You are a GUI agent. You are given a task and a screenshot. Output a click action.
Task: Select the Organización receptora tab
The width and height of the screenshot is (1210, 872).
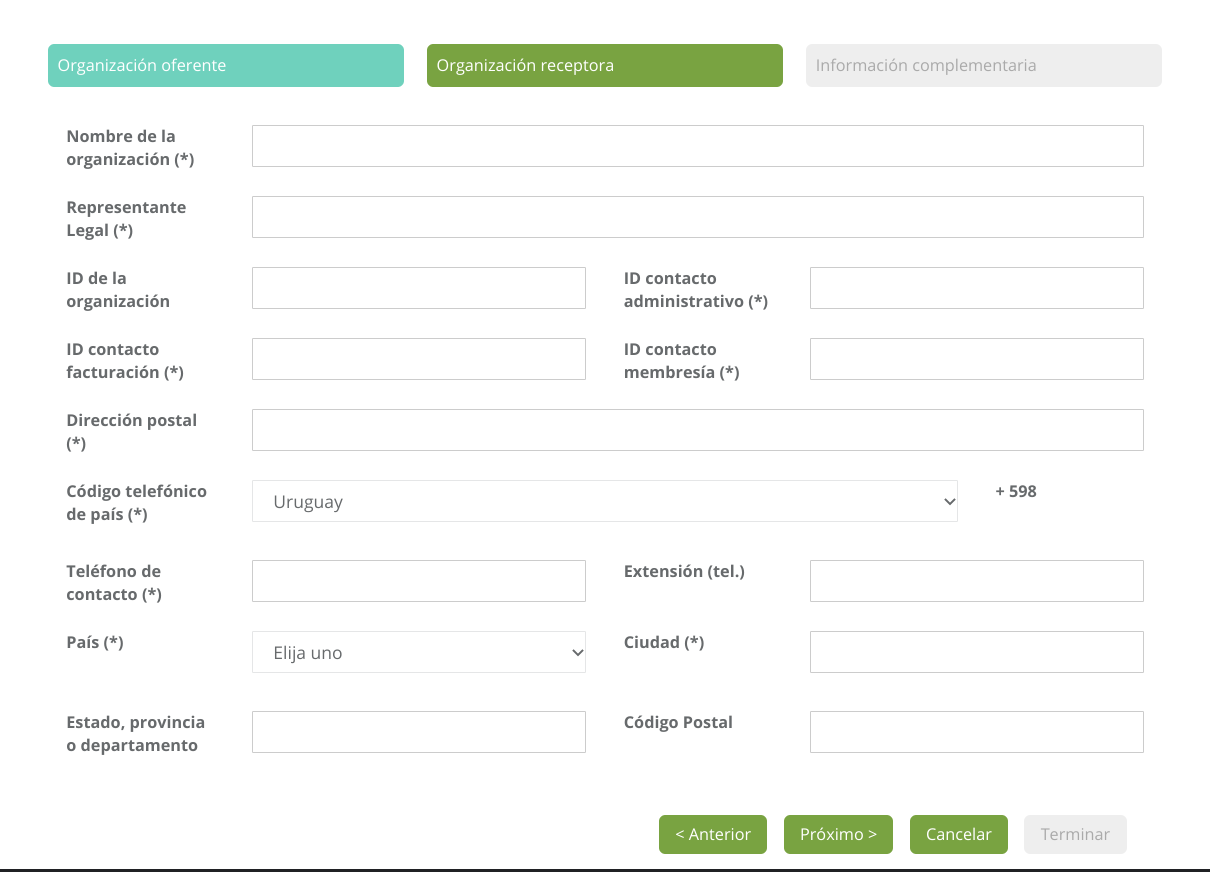604,66
